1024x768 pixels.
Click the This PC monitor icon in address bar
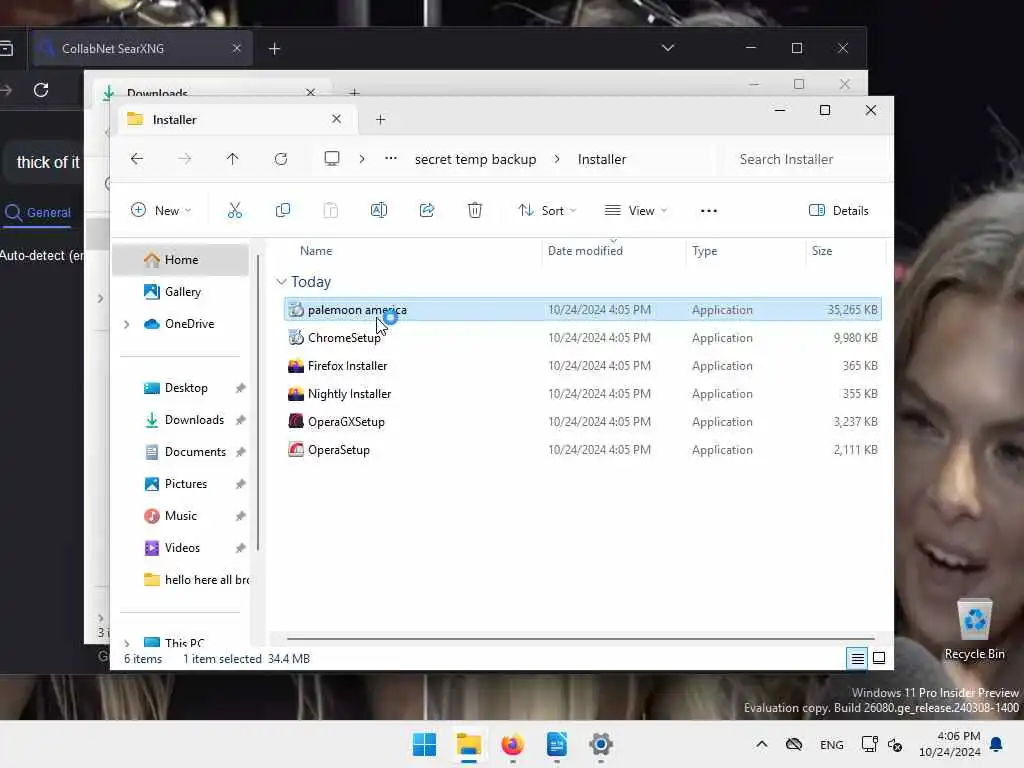click(x=332, y=159)
